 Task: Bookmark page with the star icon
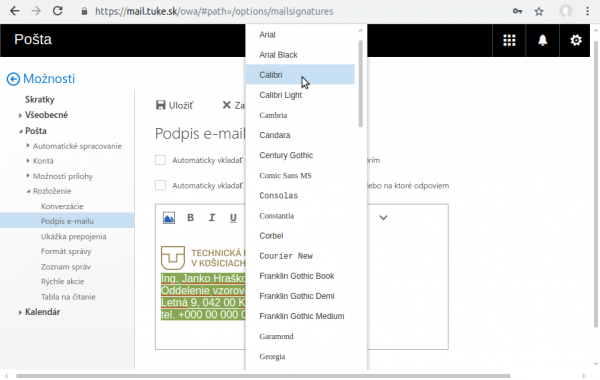tap(539, 11)
